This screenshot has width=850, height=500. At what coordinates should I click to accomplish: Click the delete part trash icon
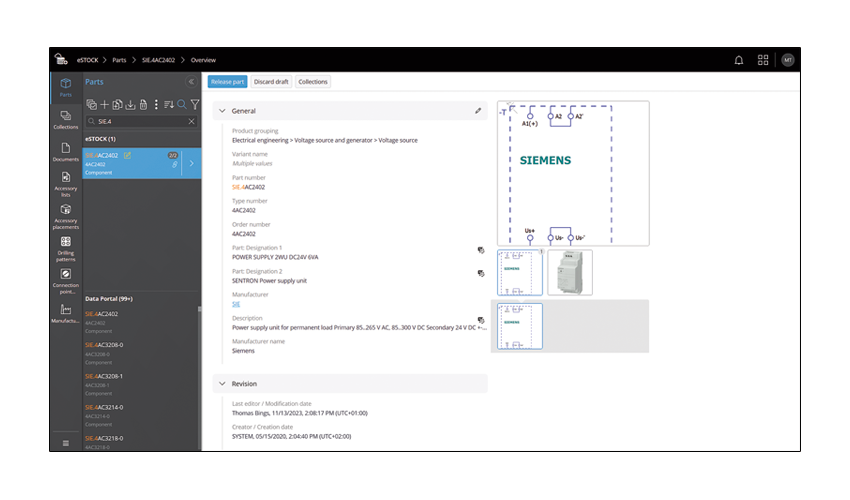coord(143,104)
